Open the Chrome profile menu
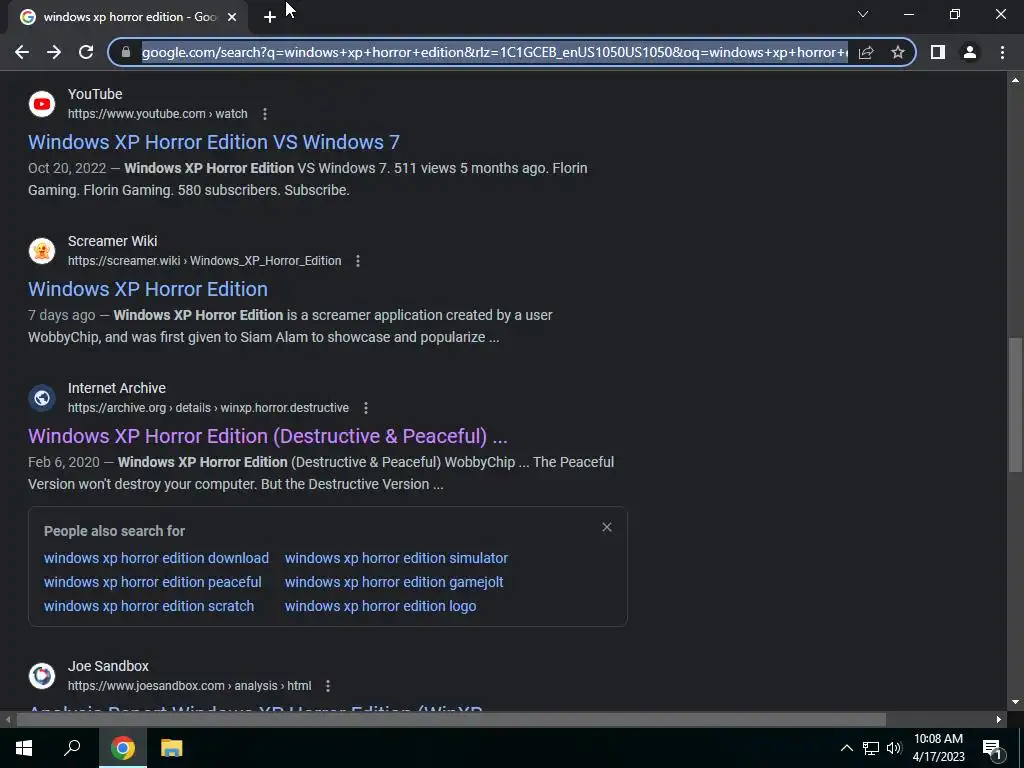This screenshot has width=1024, height=768. [x=970, y=52]
